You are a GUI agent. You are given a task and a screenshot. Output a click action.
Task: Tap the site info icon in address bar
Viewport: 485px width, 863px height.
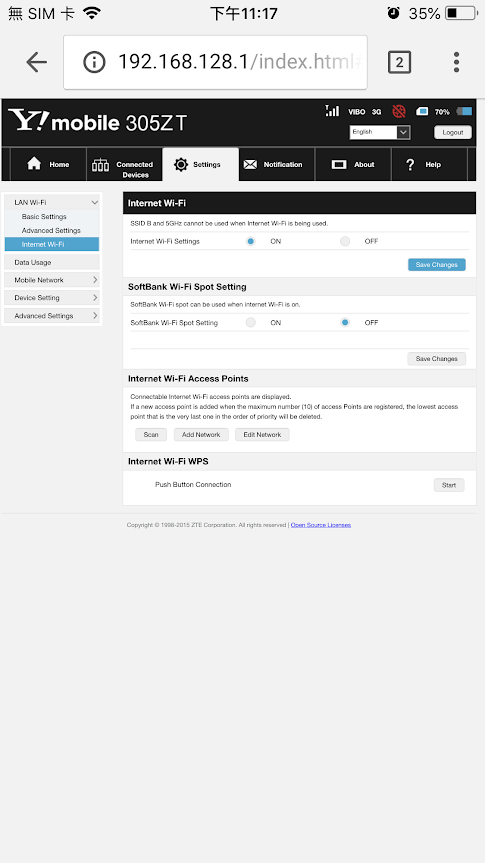94,62
